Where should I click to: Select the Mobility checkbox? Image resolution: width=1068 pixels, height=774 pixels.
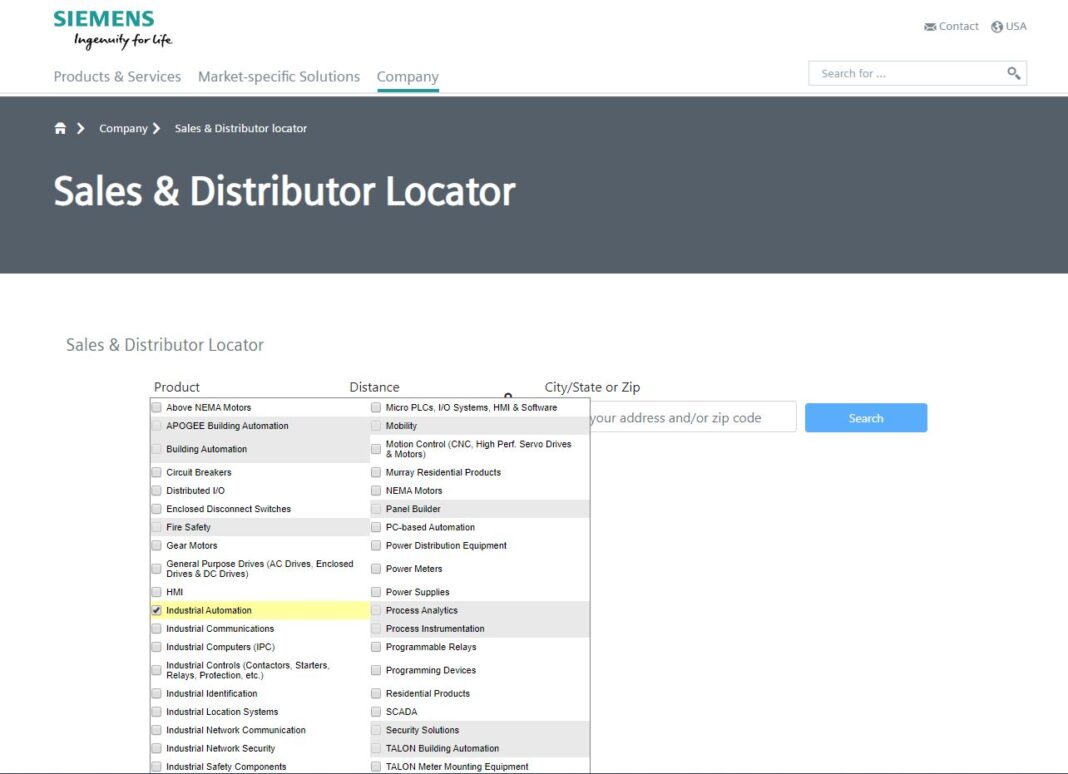[x=376, y=425]
